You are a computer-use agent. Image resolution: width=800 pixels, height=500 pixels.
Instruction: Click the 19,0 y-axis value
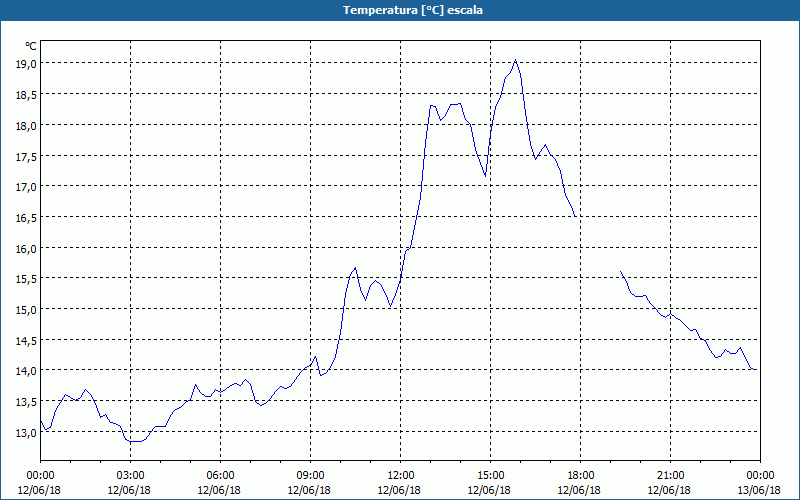(27, 64)
